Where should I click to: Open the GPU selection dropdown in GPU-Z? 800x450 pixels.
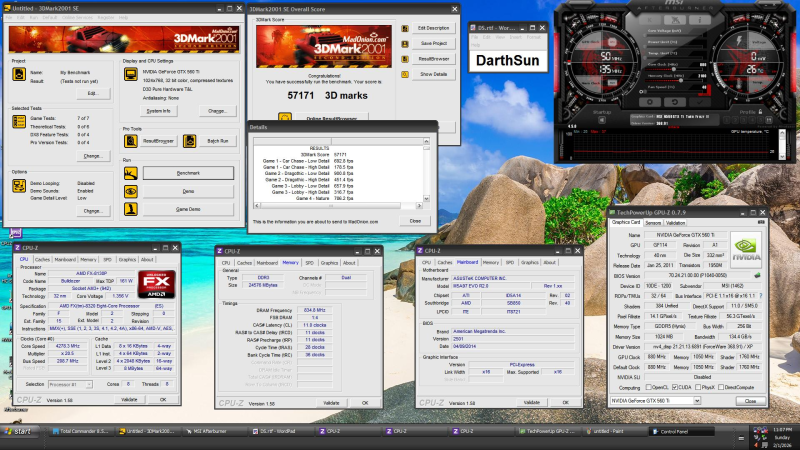697,401
